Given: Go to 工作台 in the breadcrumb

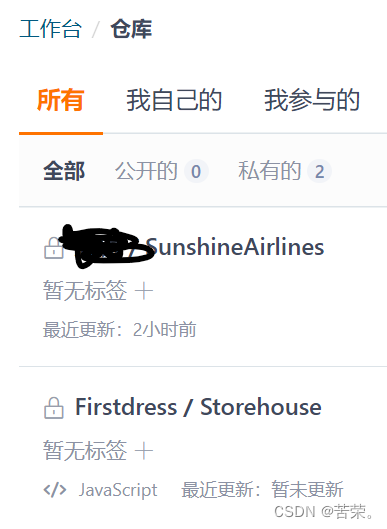Looking at the screenshot, I should 50,29.
